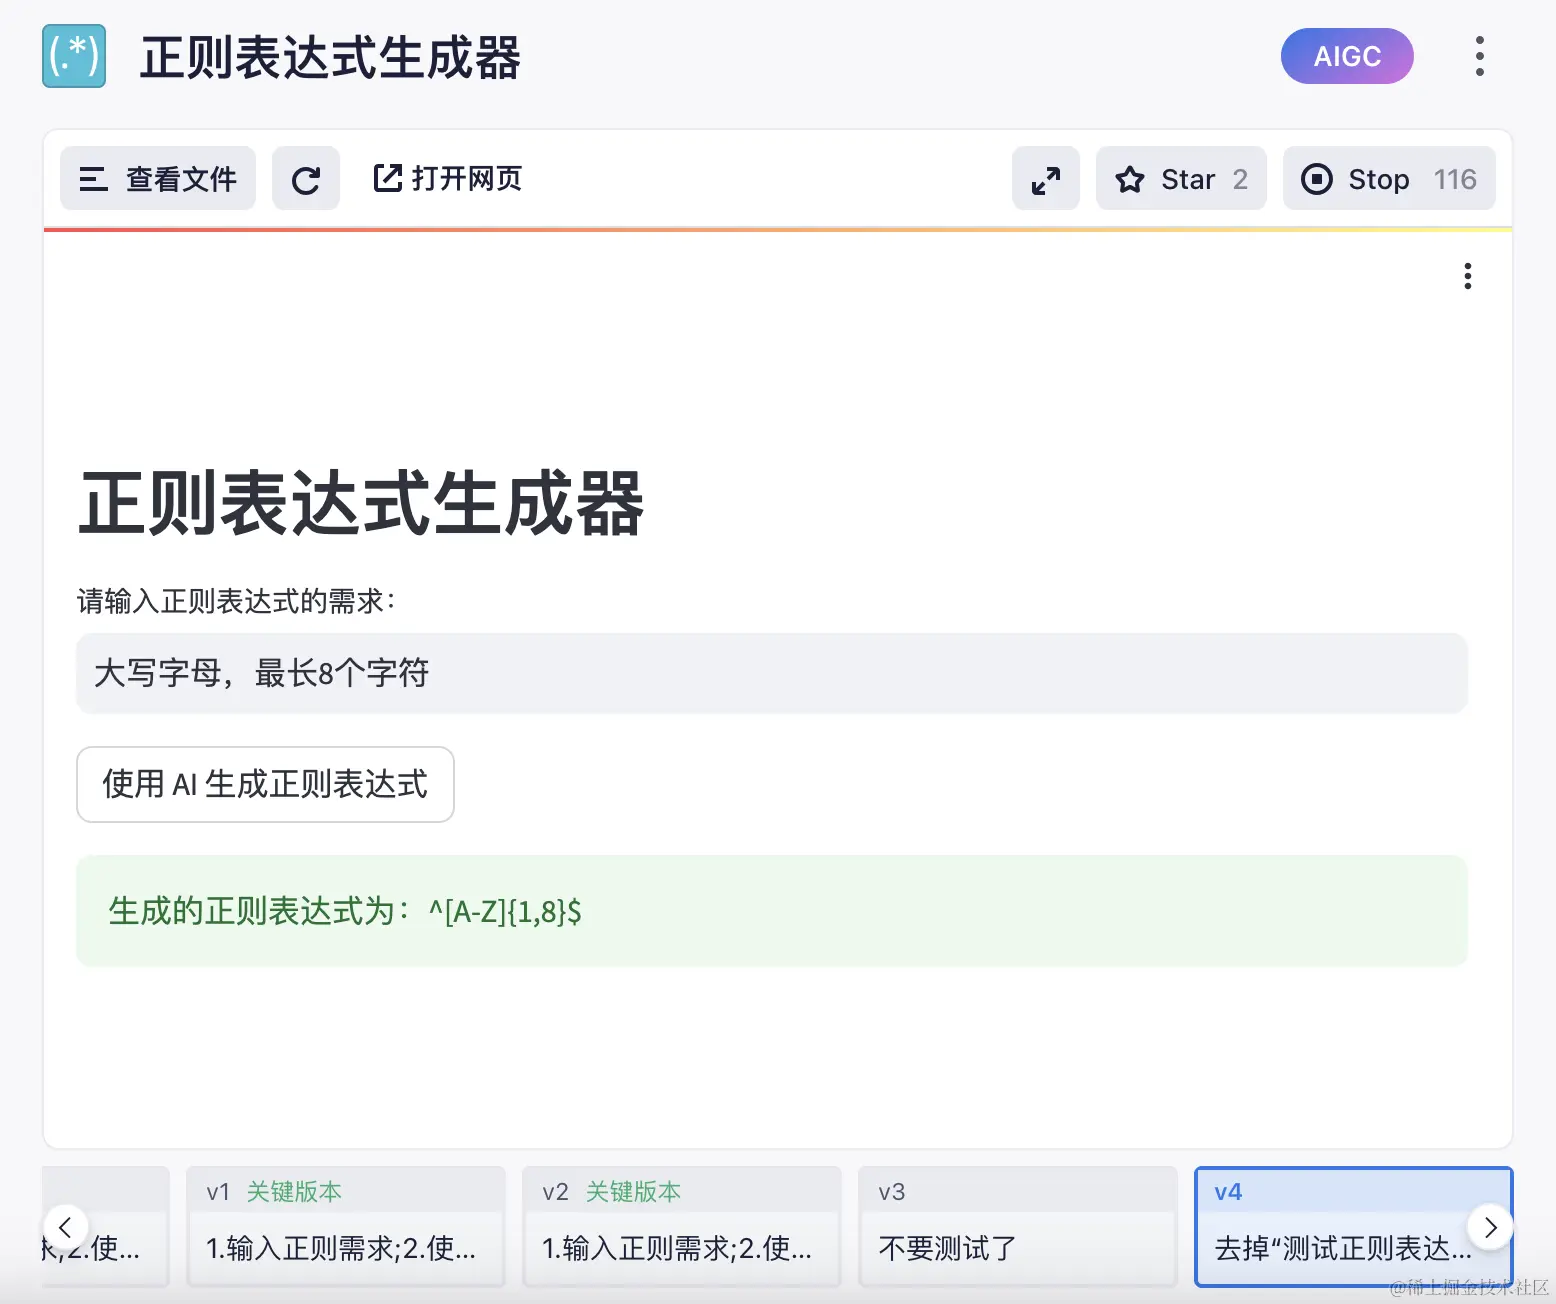1556x1304 pixels.
Task: Open the inner app three-dot menu
Action: 1468,276
